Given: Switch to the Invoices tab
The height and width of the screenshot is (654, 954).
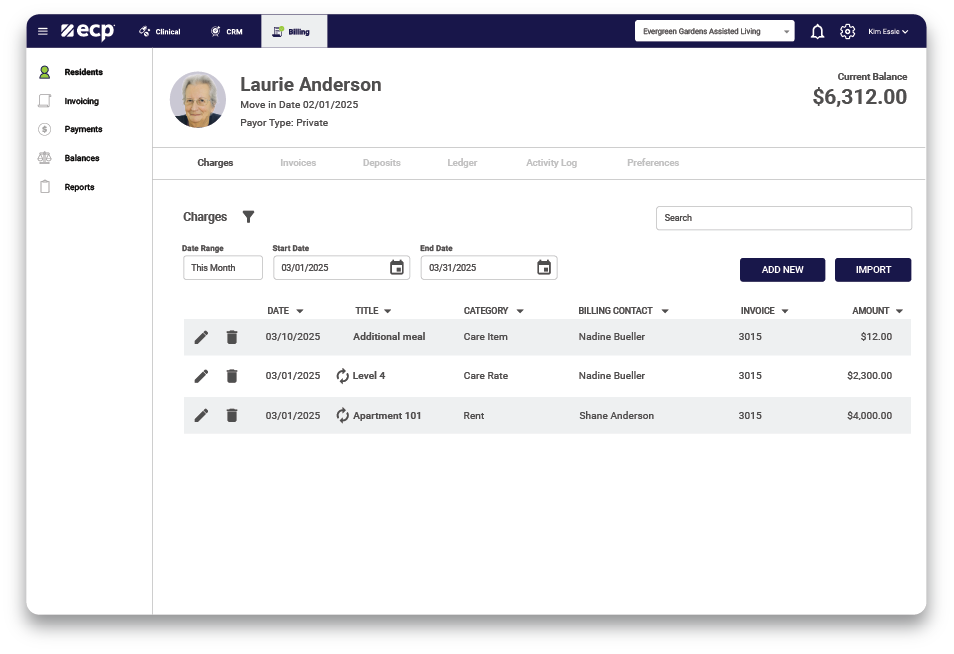Looking at the screenshot, I should [x=298, y=163].
